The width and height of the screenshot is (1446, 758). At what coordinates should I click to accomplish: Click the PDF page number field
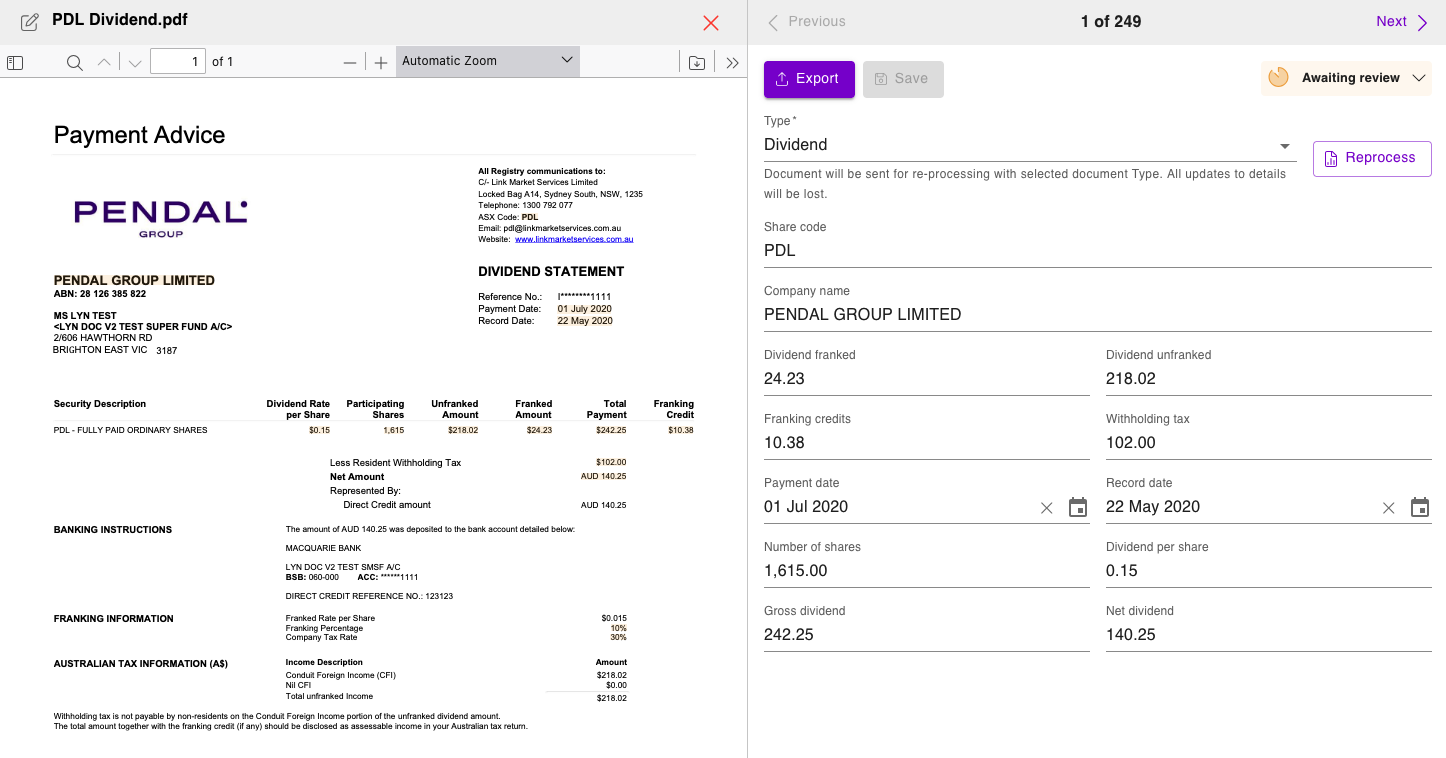tap(178, 61)
